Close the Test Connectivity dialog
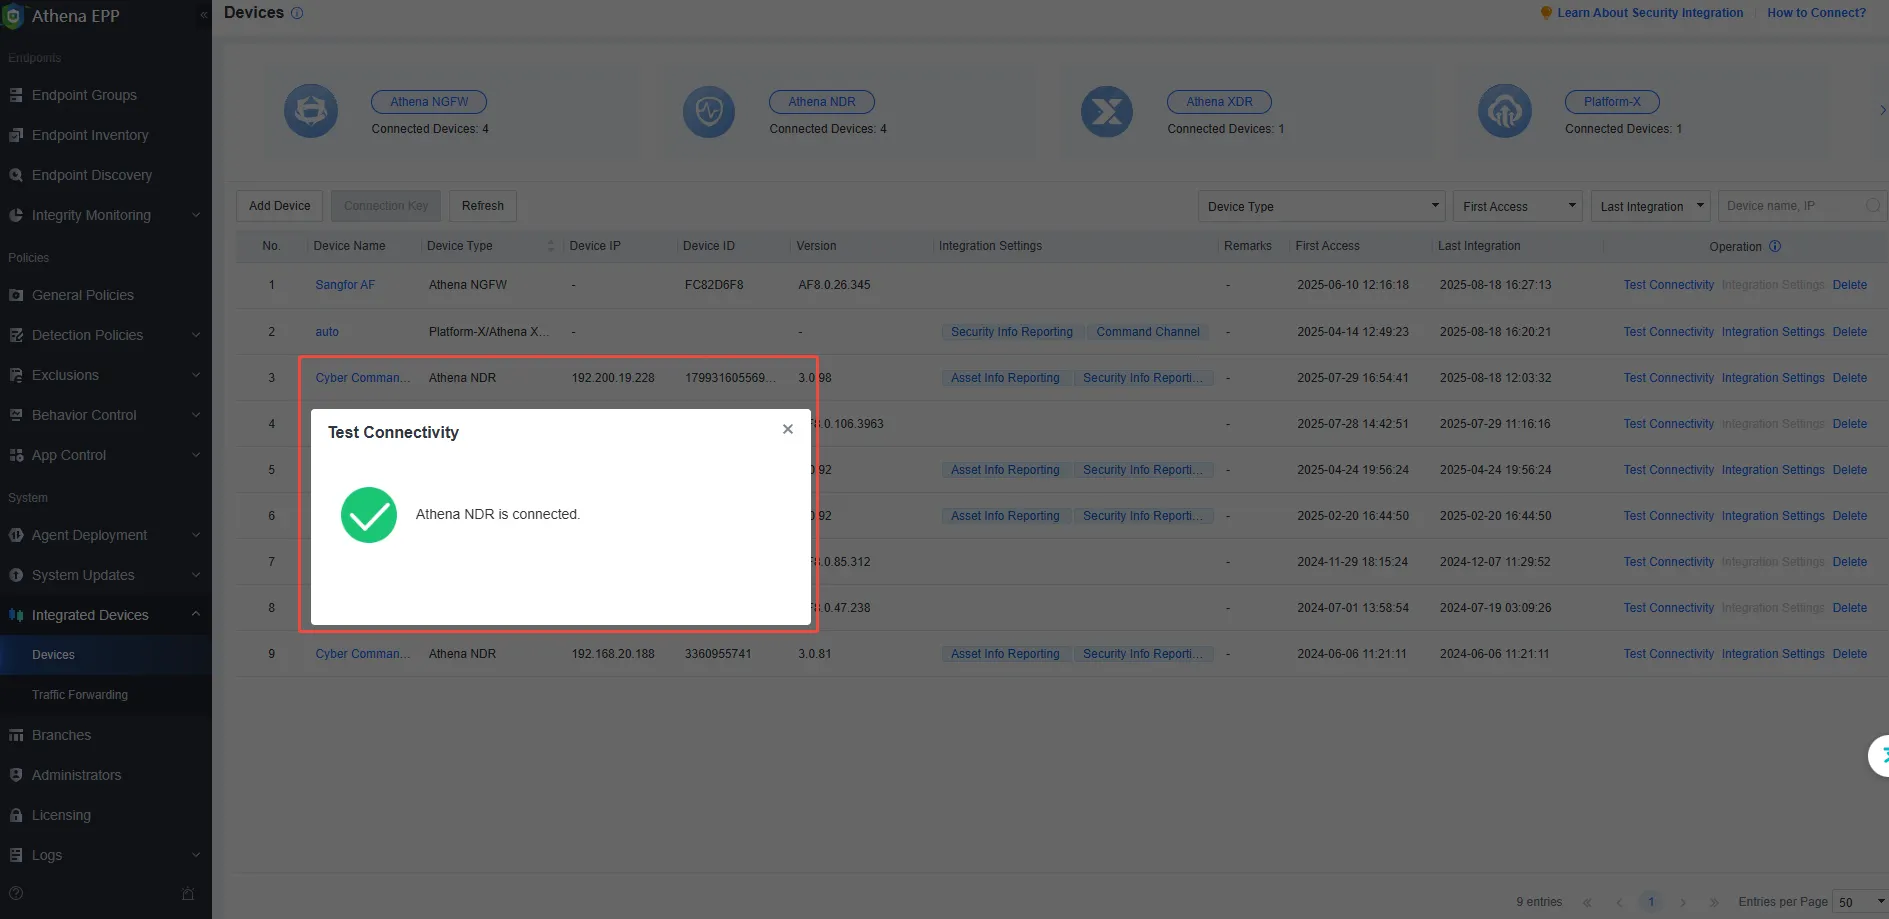The width and height of the screenshot is (1889, 919). tap(788, 429)
